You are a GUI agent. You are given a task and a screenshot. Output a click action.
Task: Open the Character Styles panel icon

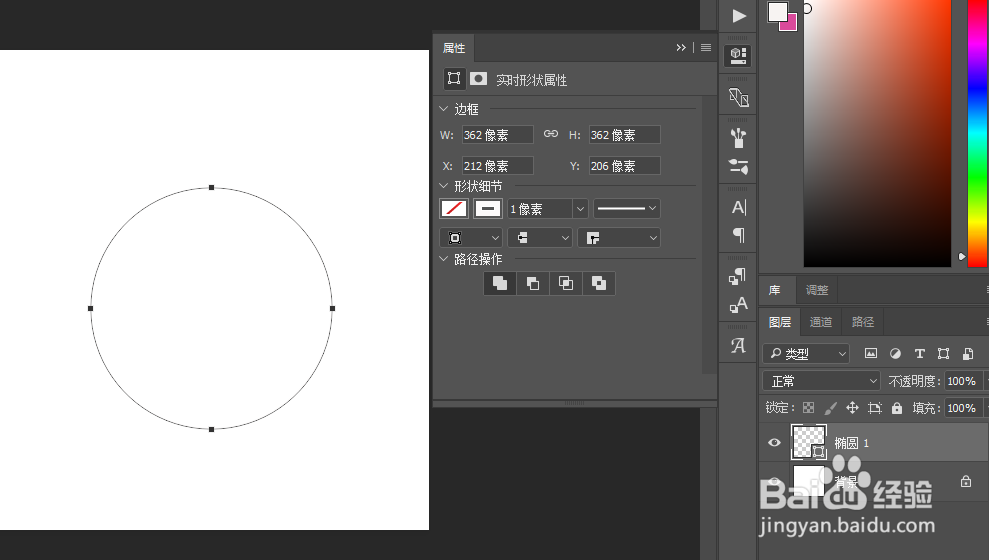tap(738, 305)
